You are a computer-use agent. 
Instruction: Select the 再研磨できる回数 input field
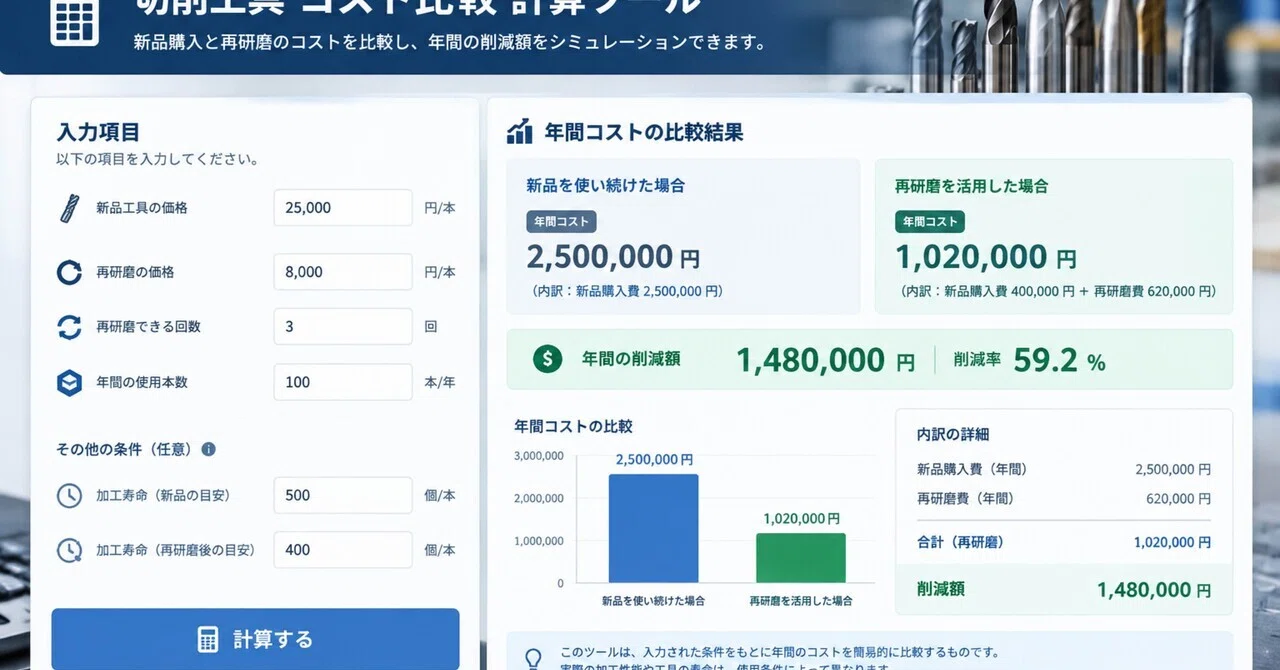[x=343, y=327]
